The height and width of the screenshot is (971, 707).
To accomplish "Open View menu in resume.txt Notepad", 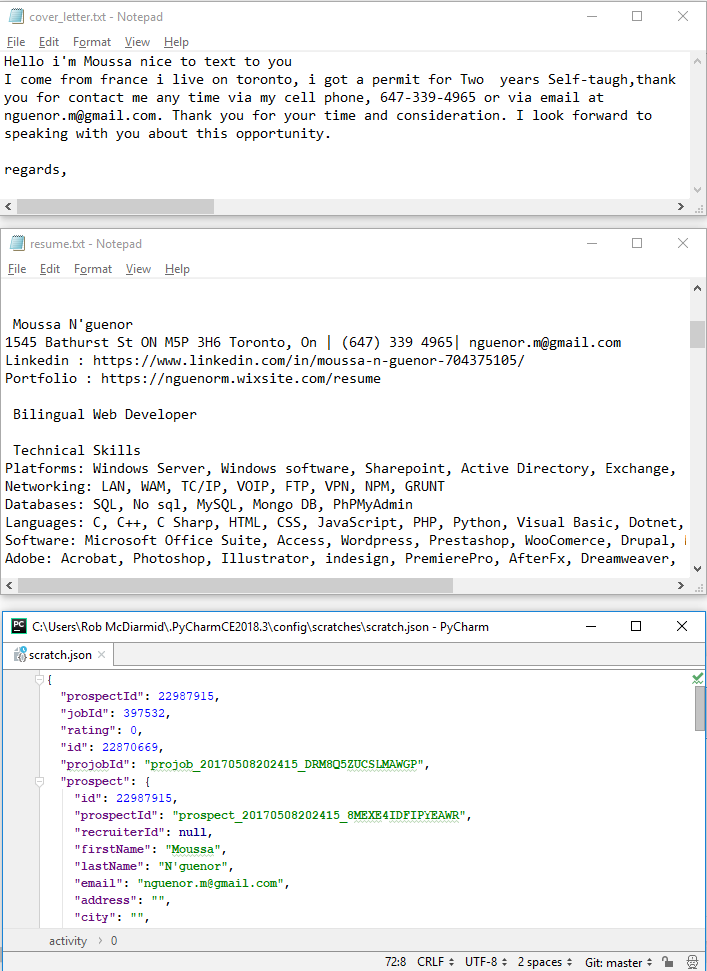I will coord(138,269).
